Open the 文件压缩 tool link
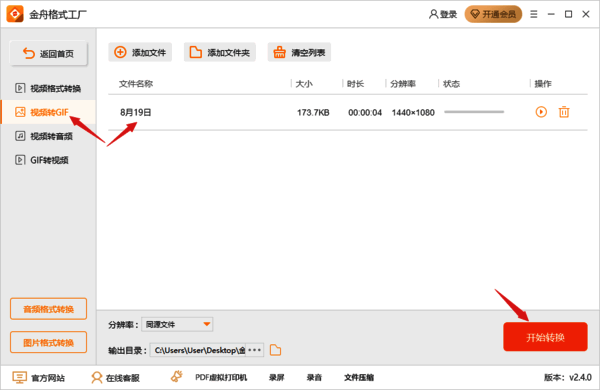Screen dimensions: 600x390 (x=359, y=378)
